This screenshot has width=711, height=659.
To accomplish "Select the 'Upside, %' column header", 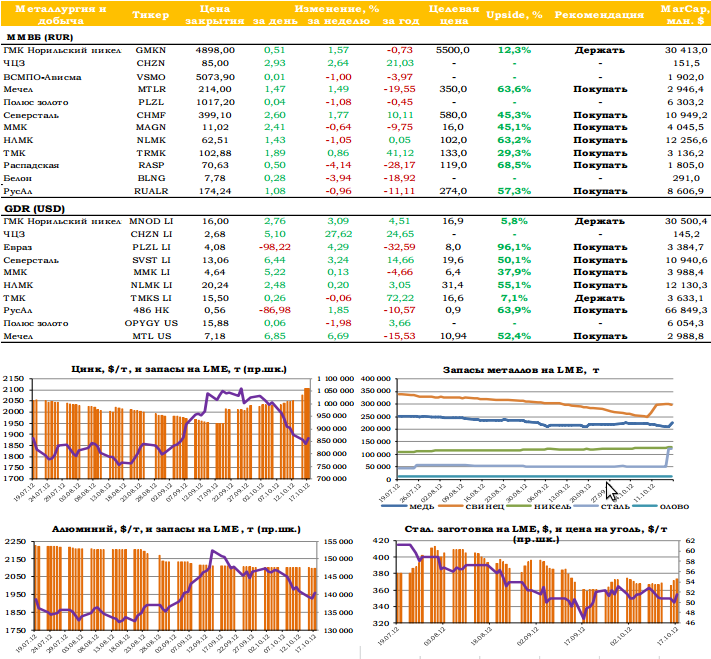I will coord(514,15).
